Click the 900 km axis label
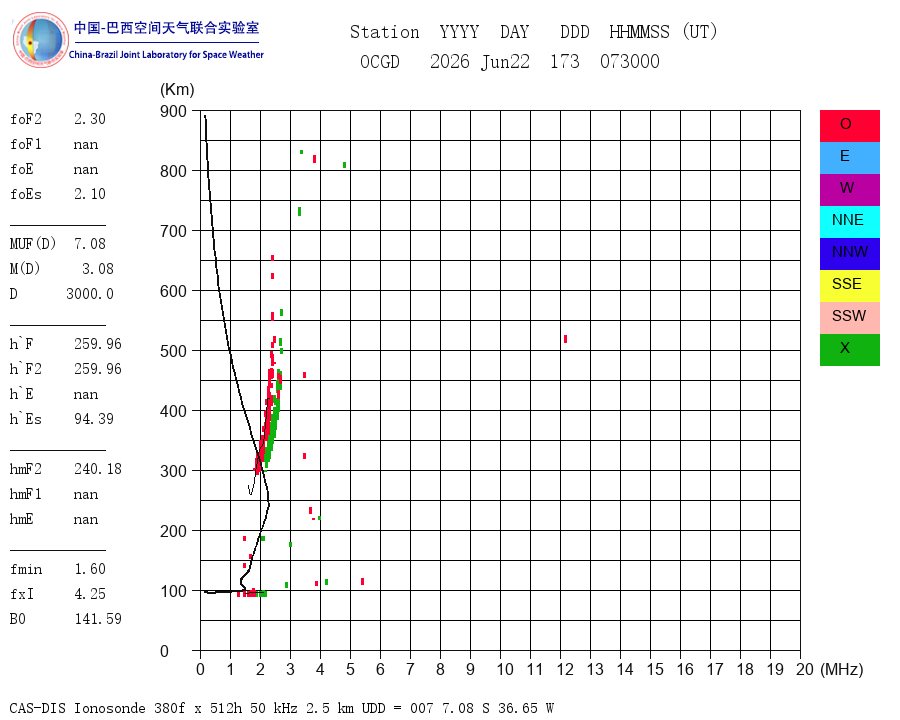Screen dimensions: 900x720 (x=173, y=111)
